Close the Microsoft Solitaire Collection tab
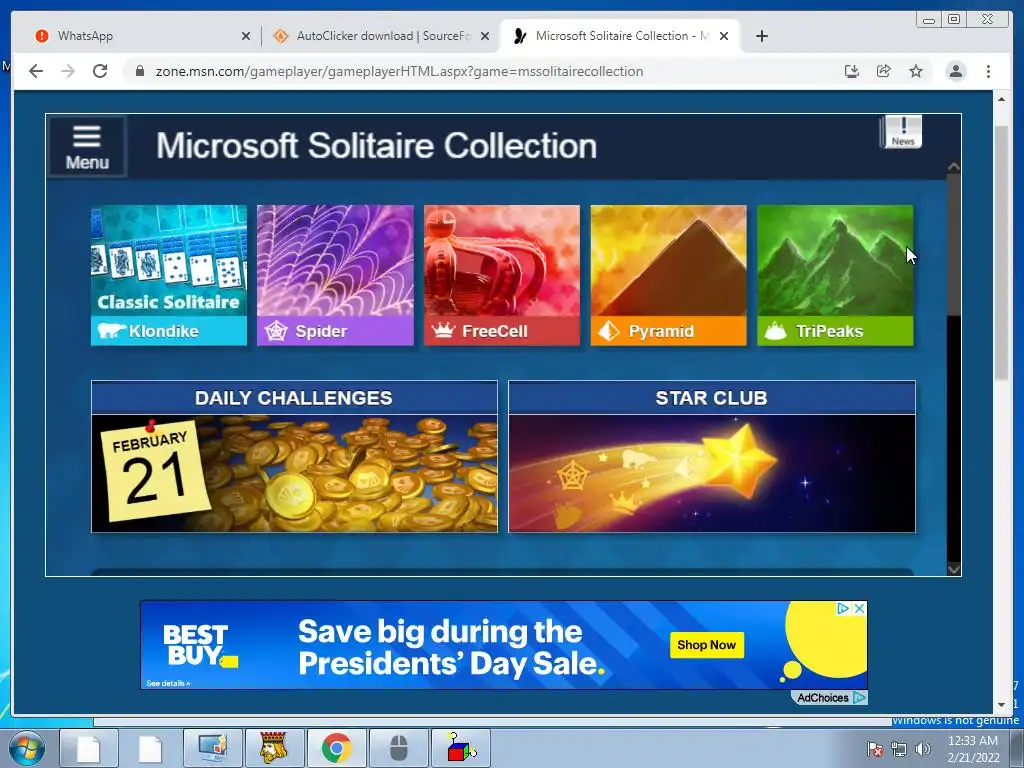Viewport: 1024px width, 768px height. click(724, 36)
